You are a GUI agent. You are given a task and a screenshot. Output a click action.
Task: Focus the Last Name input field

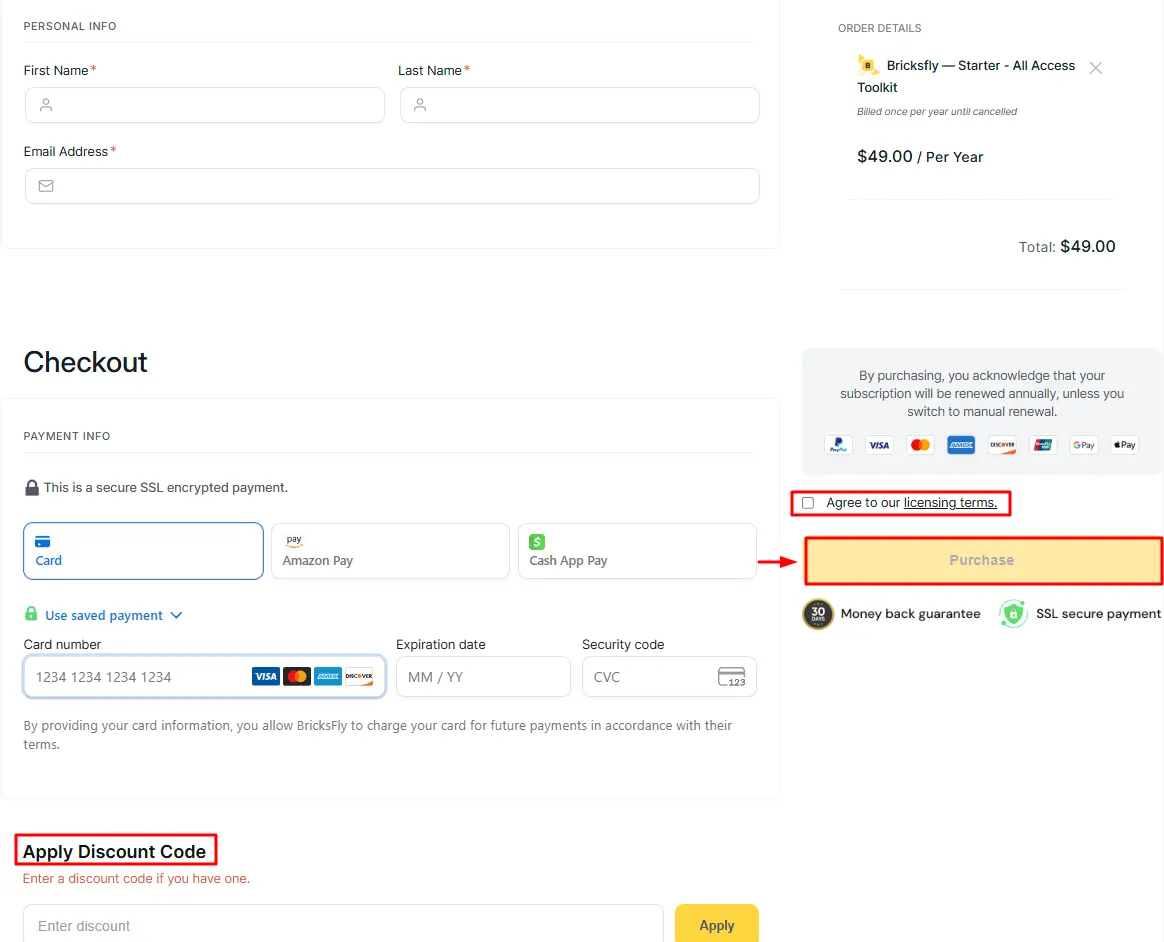point(580,105)
